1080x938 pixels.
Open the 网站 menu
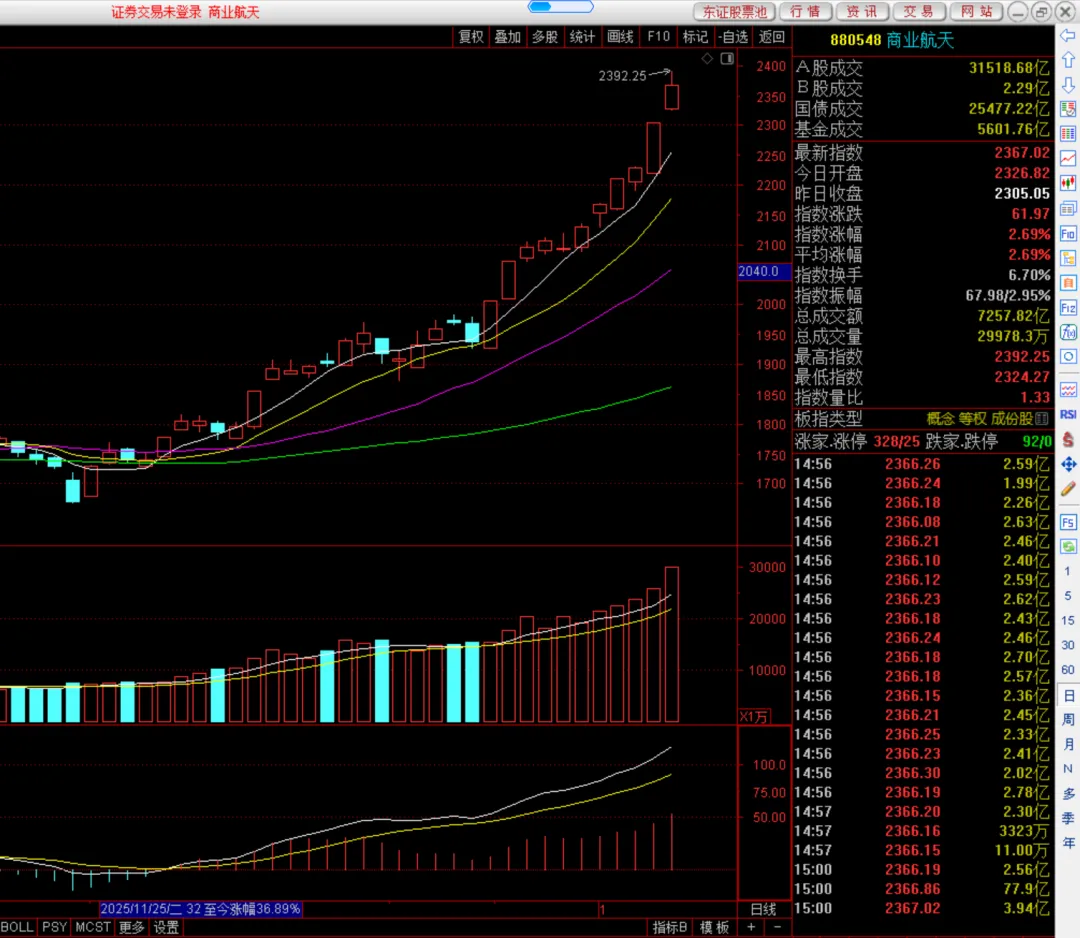[976, 12]
